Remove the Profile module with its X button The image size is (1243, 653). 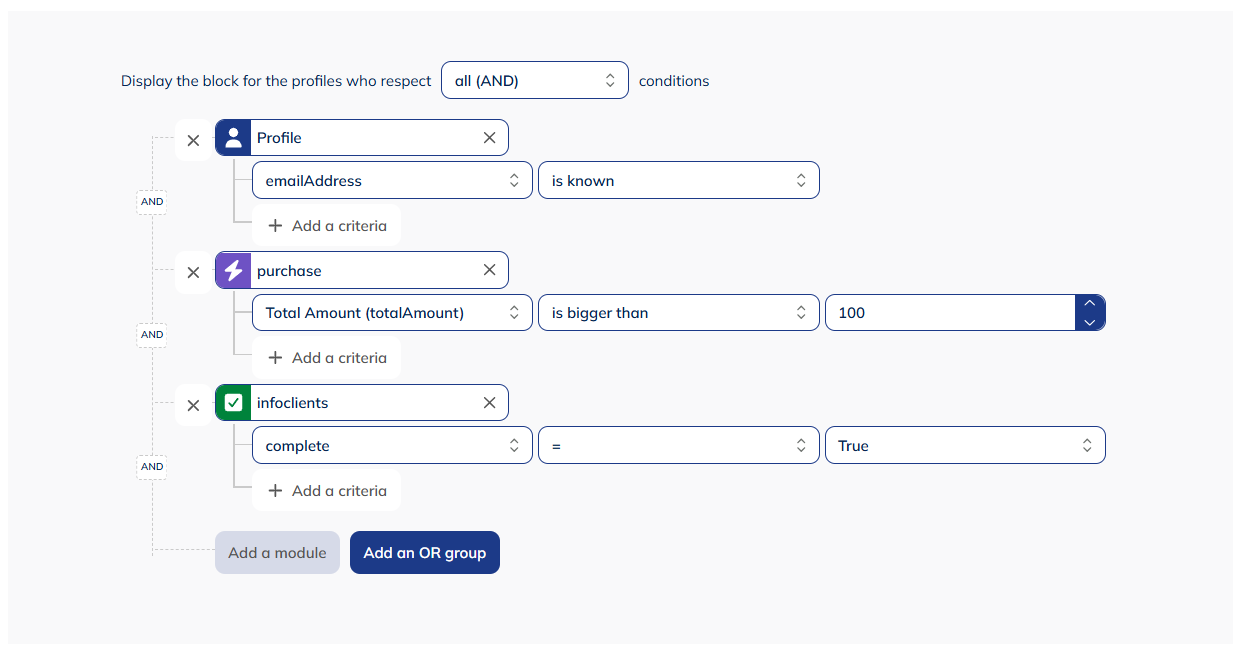click(x=489, y=137)
